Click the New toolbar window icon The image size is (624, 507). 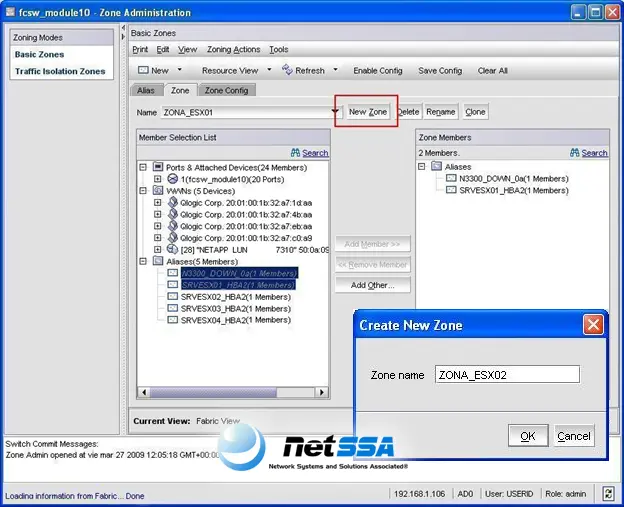pos(143,70)
